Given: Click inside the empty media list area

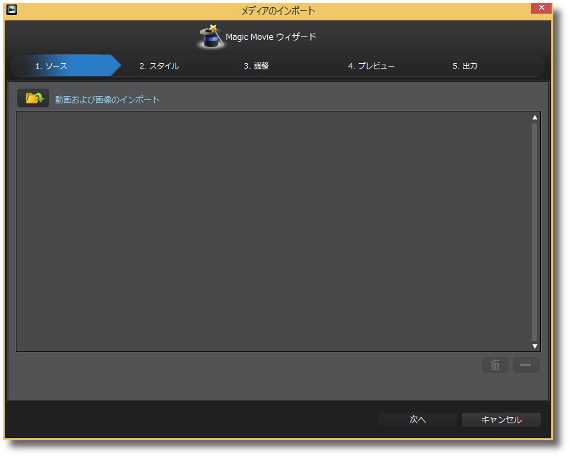Looking at the screenshot, I should [x=273, y=232].
